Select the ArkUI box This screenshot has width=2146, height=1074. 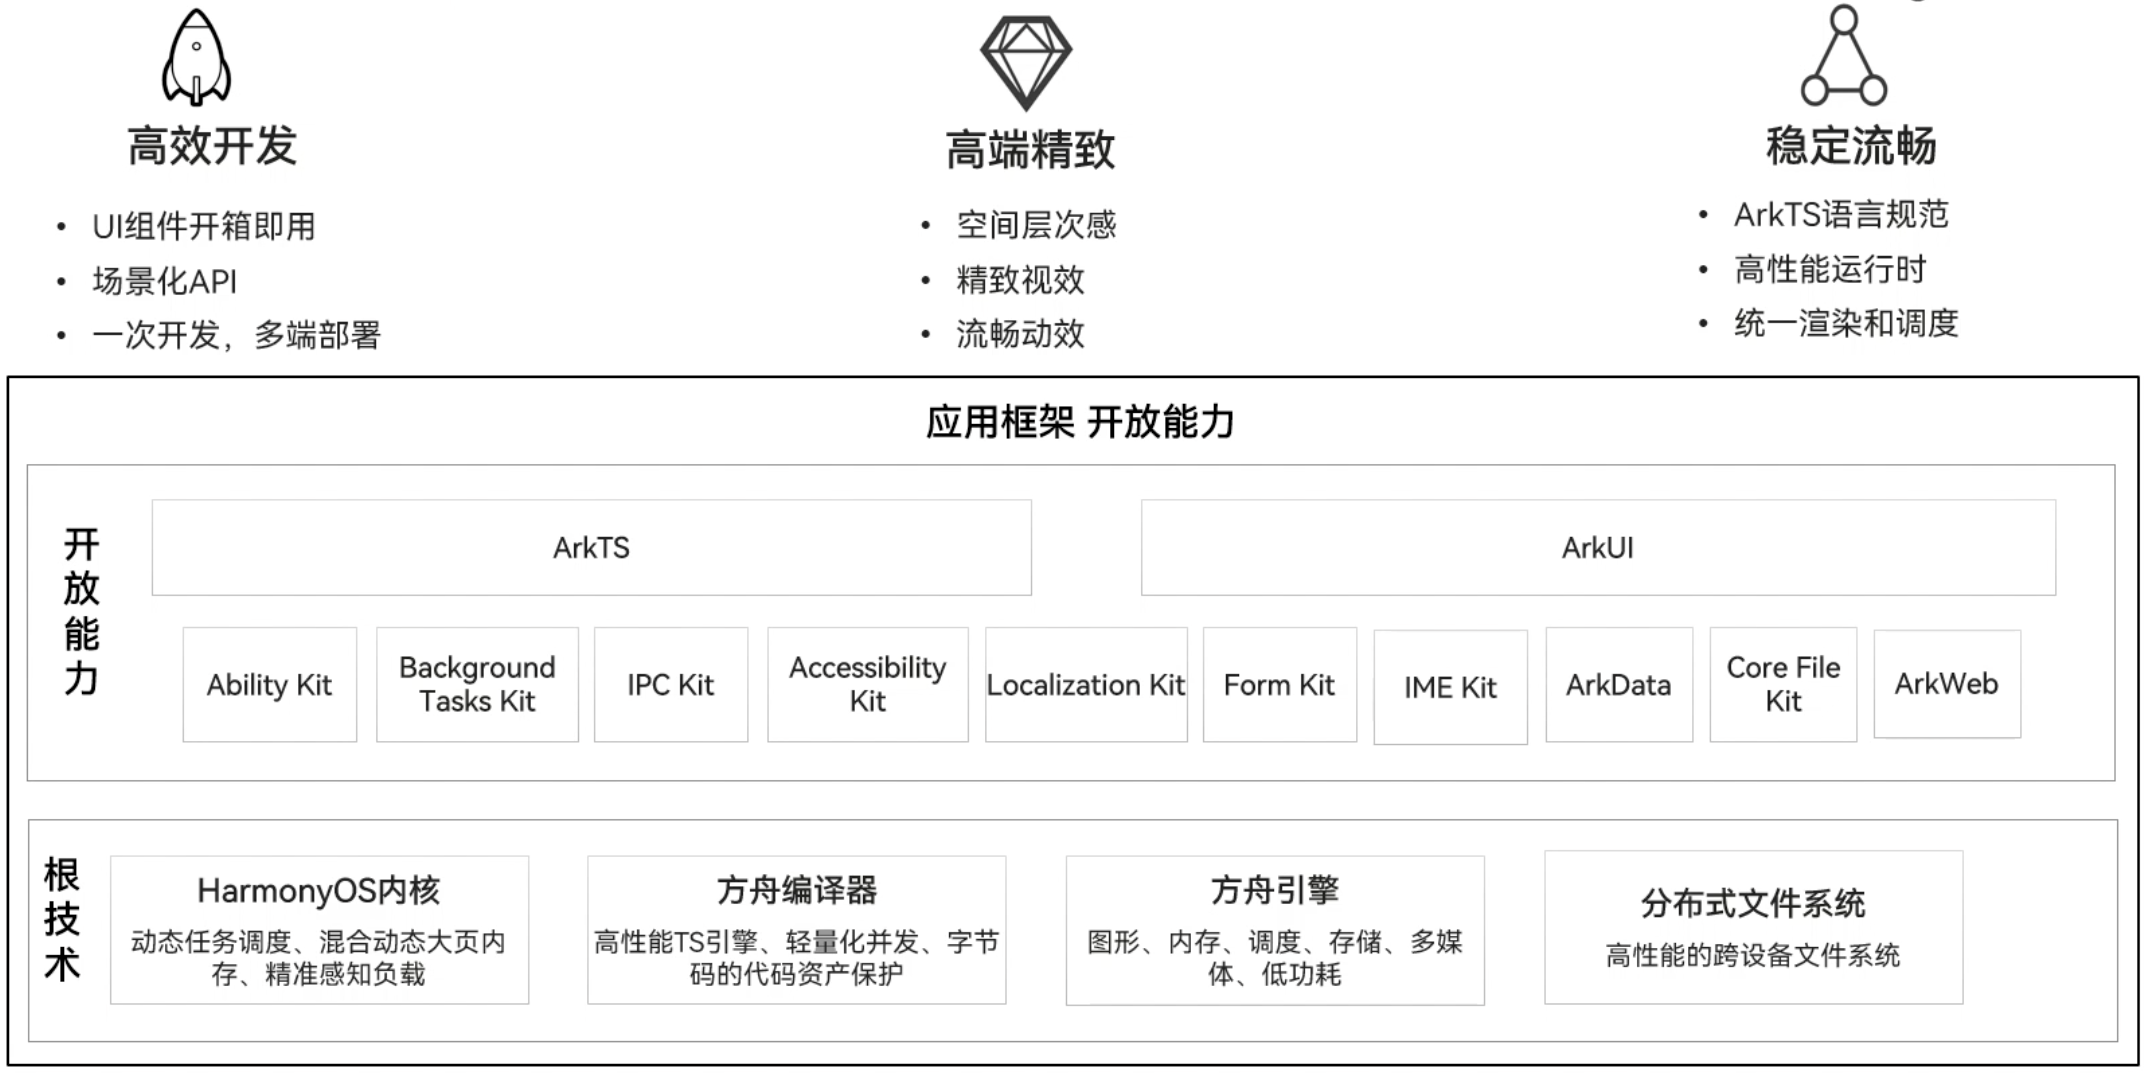[1598, 548]
